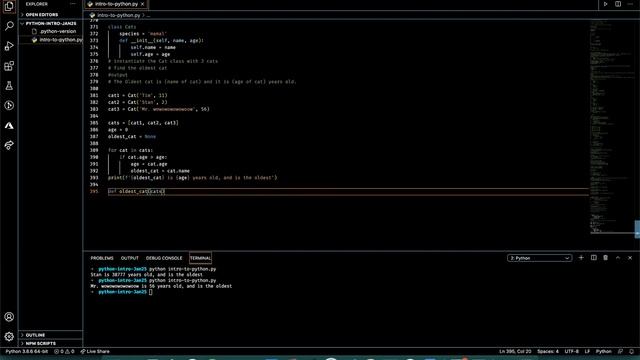Run Python file with the play icon
Screen dimensions: 640x360
pyautogui.click(x=605, y=4)
